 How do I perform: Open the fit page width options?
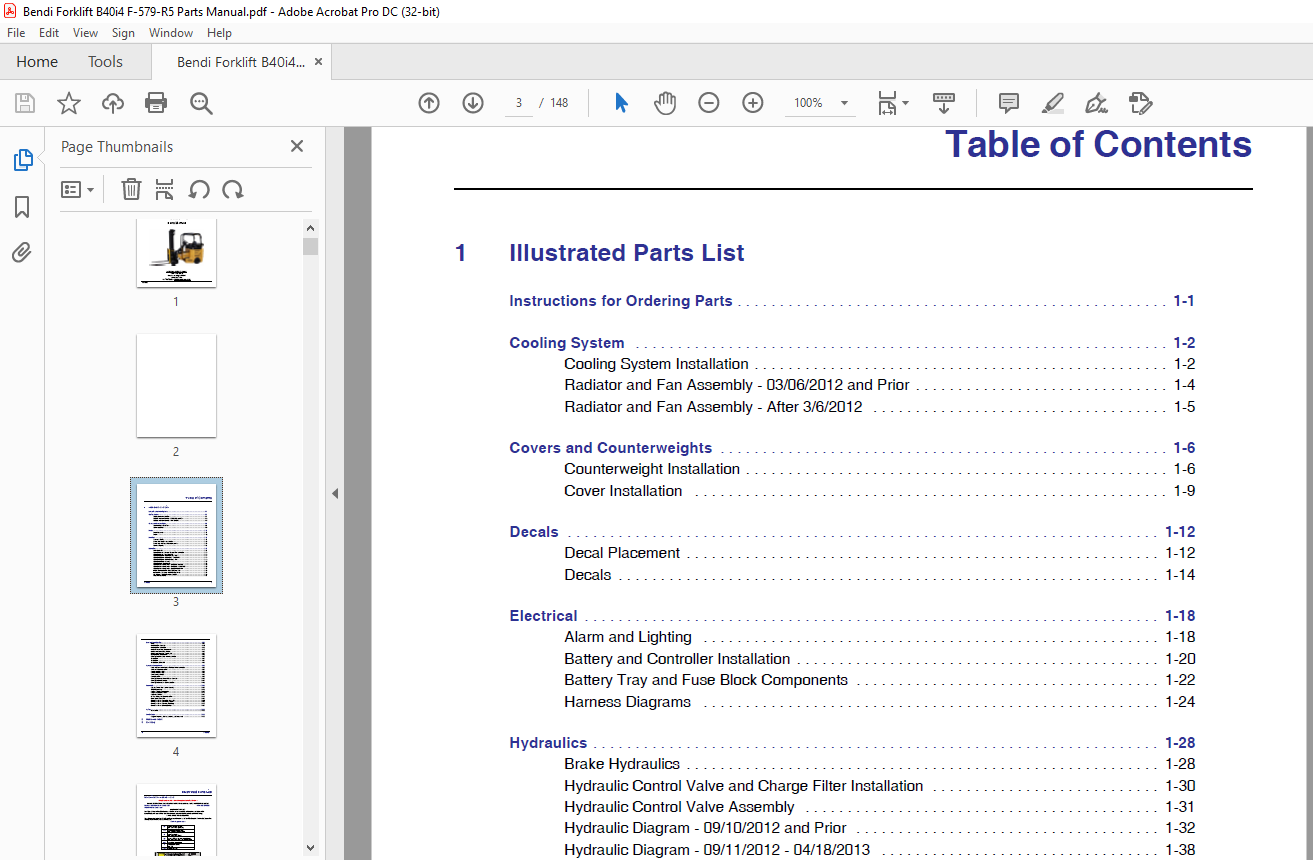(x=892, y=103)
